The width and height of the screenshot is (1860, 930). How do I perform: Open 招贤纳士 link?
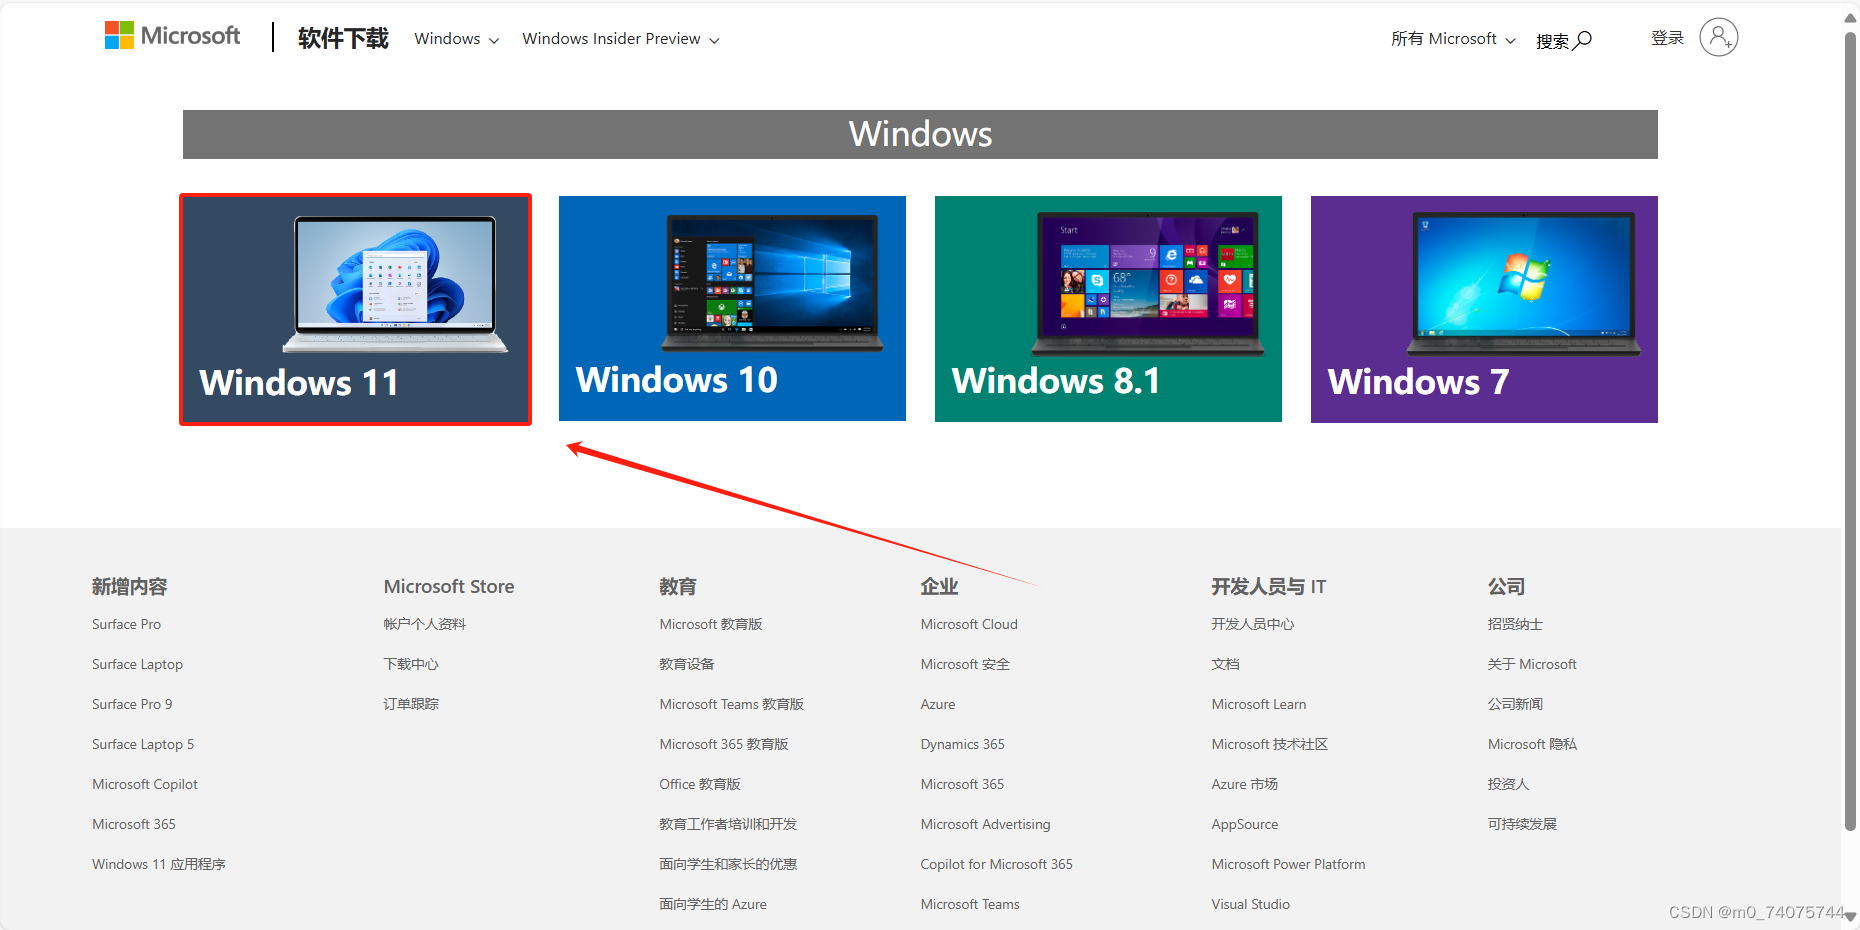point(1515,624)
